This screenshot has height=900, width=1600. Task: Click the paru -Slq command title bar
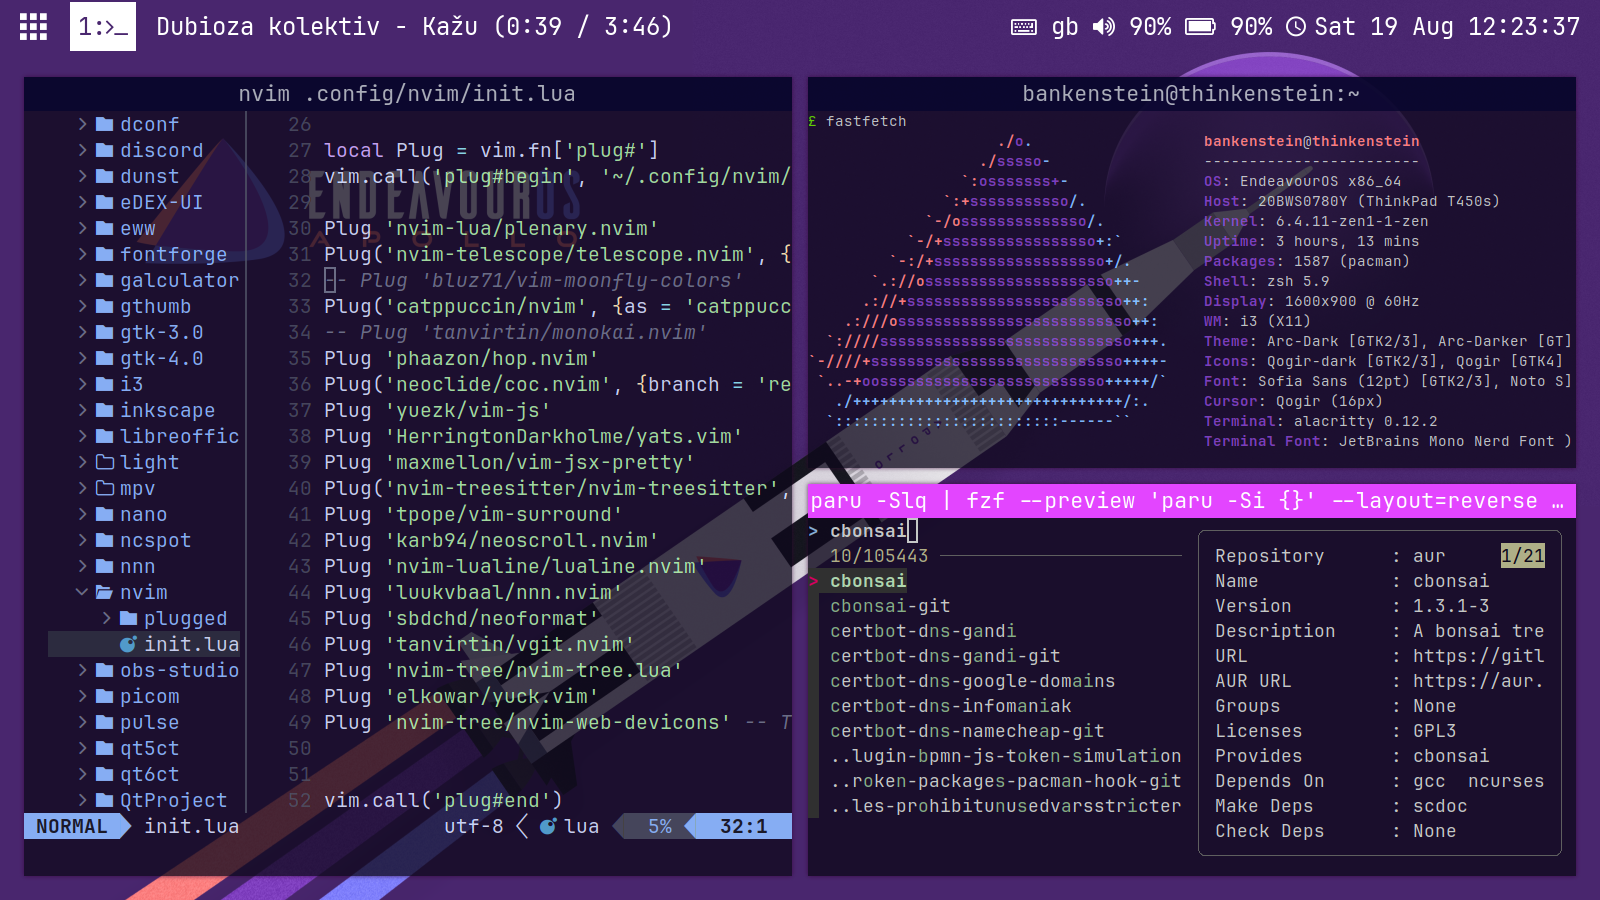click(1192, 501)
